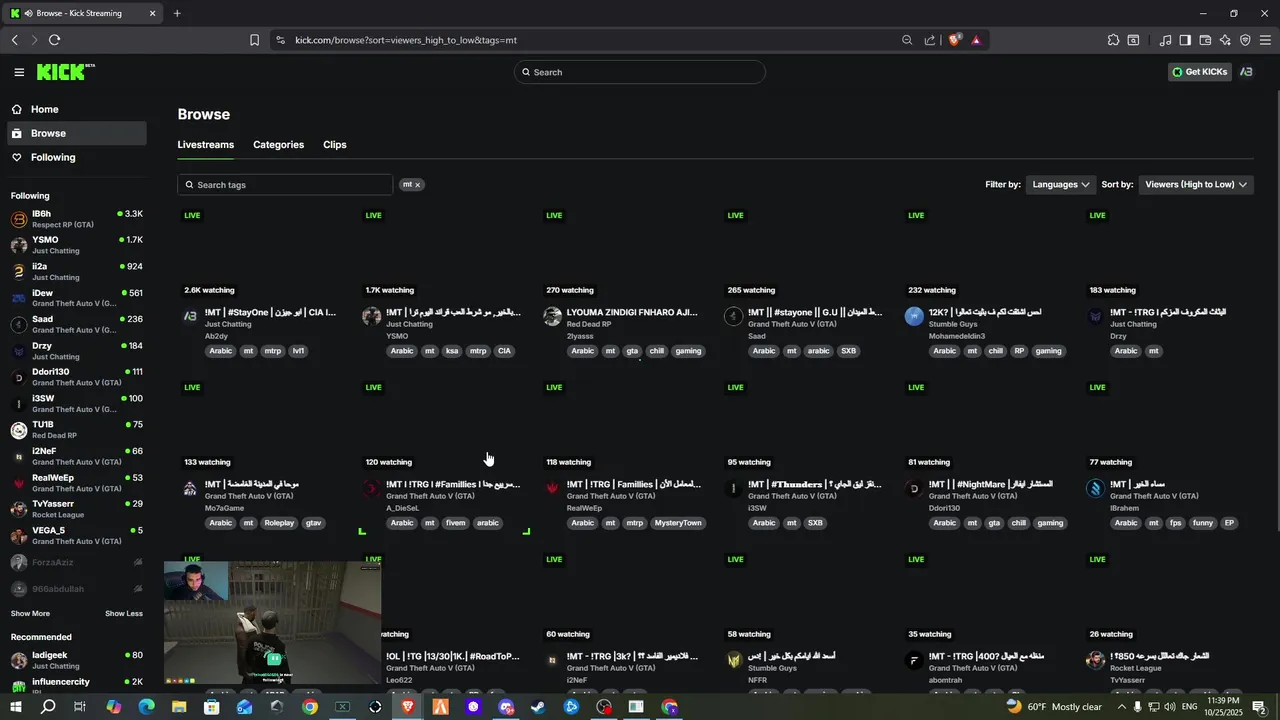Share this page icon
This screenshot has height=720, width=1280.
(x=930, y=40)
